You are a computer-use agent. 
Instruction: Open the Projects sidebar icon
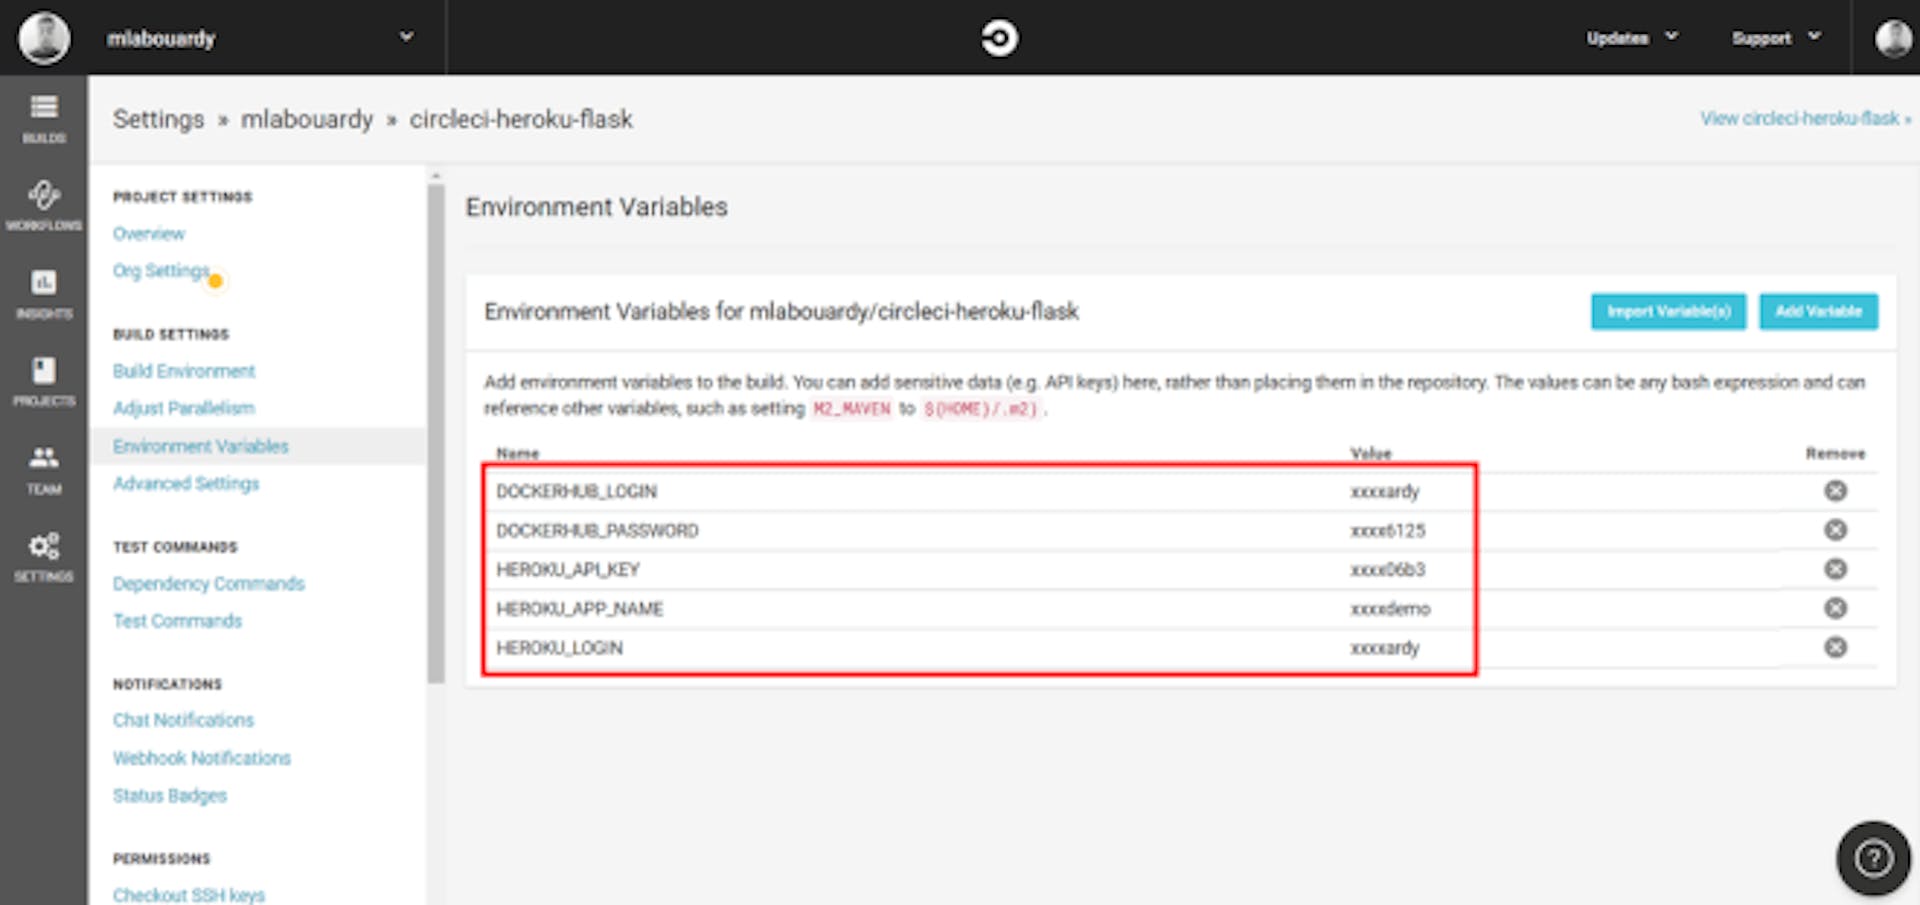(x=44, y=382)
